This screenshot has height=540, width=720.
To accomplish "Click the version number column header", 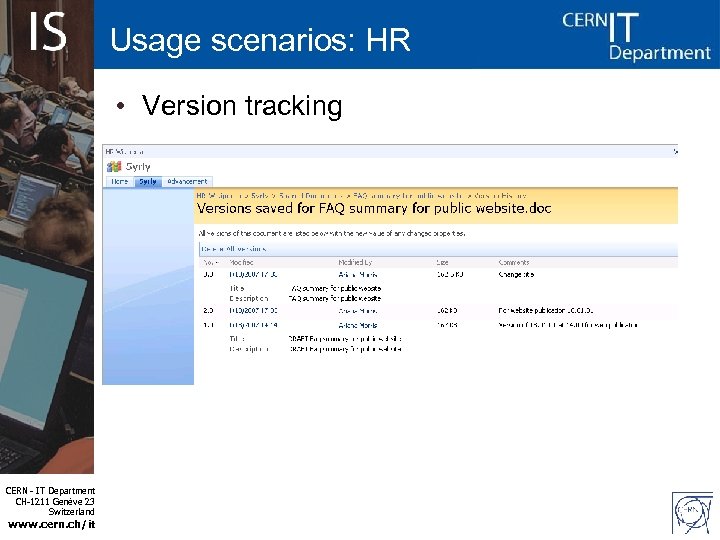I will (210, 262).
